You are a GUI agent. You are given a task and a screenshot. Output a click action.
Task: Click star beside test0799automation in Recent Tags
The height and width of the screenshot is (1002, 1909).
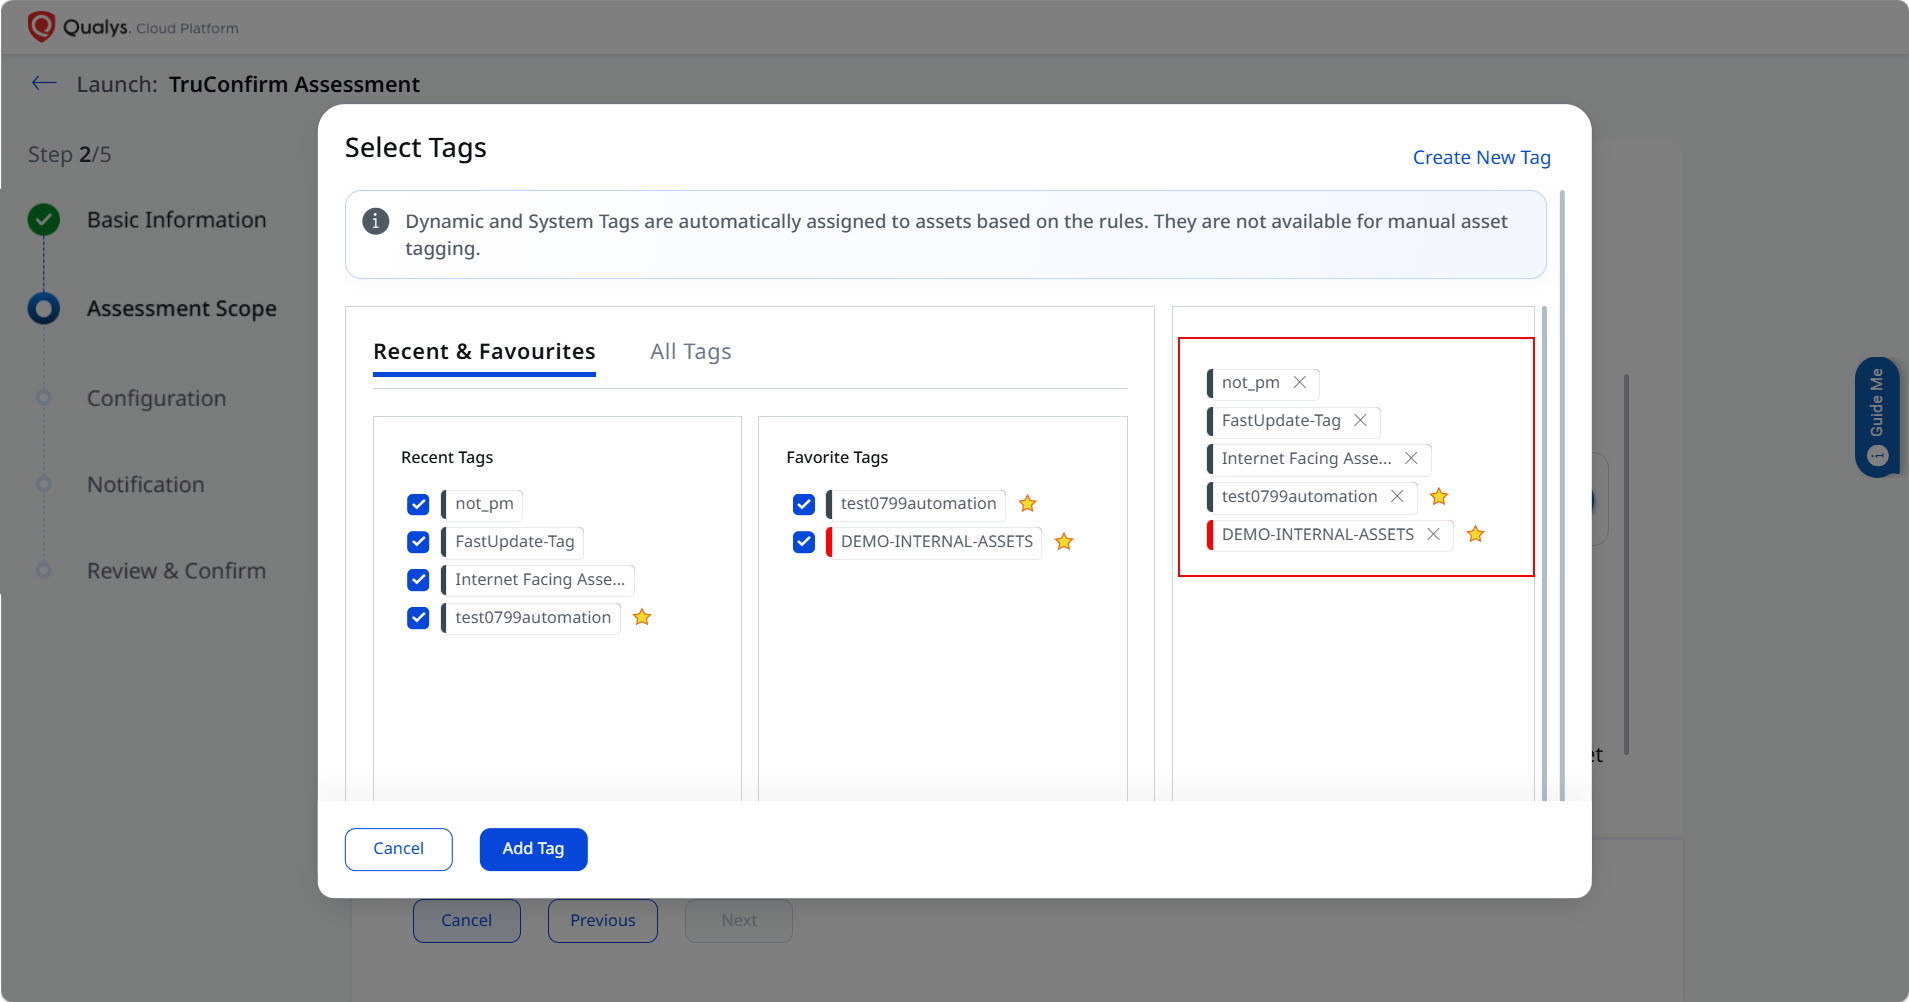[642, 617]
